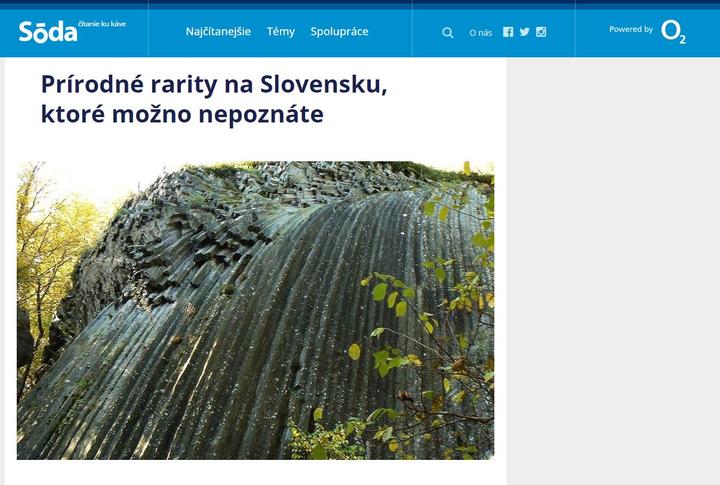The image size is (720, 485).
Task: Click the search magnifier icon
Action: tap(448, 33)
